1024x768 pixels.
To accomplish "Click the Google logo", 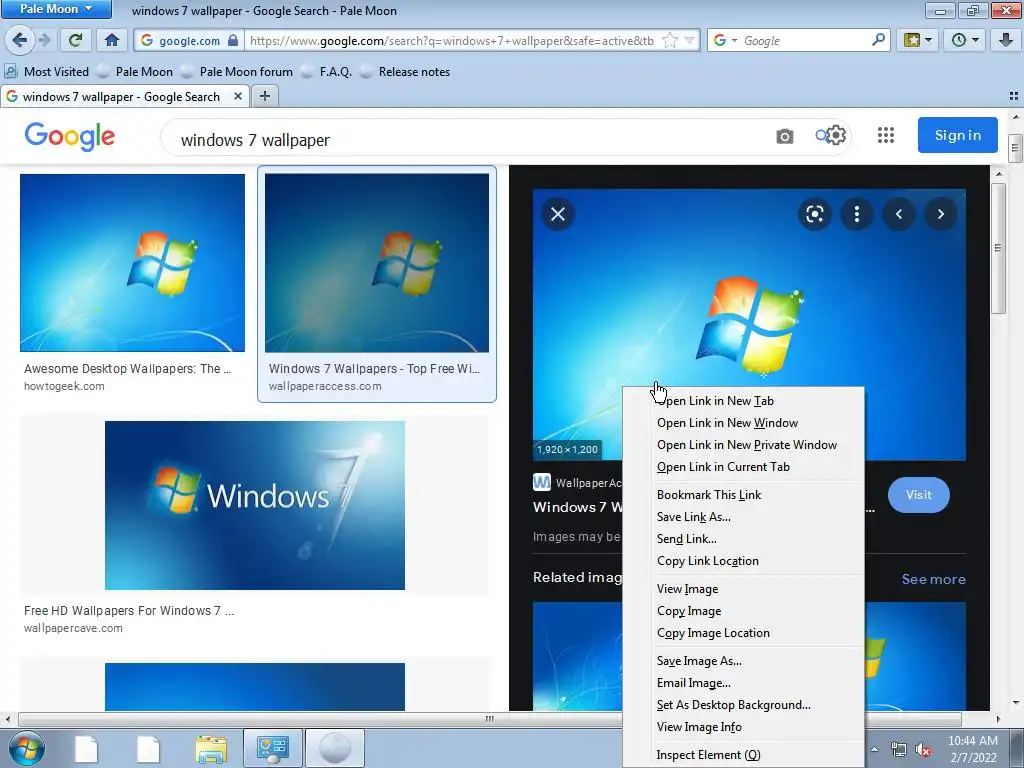I will coord(69,136).
